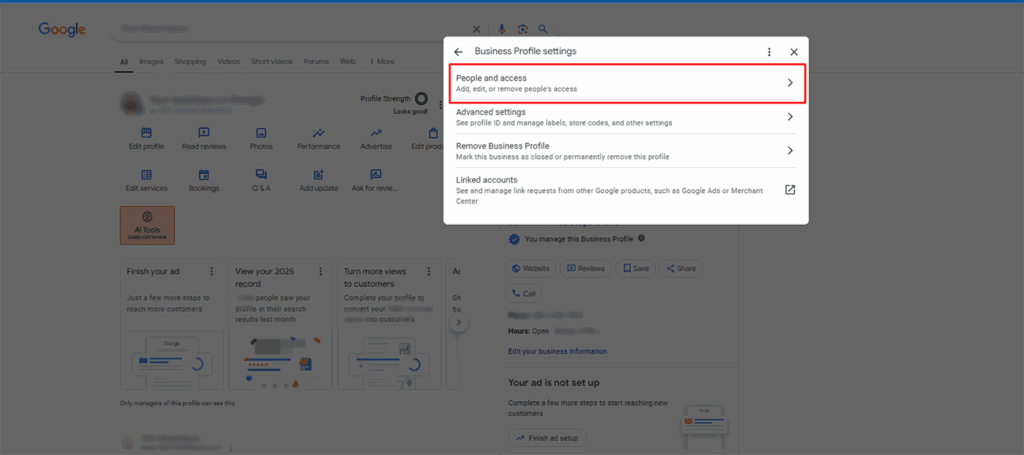Open the Read reviews shortcut

click(x=203, y=133)
